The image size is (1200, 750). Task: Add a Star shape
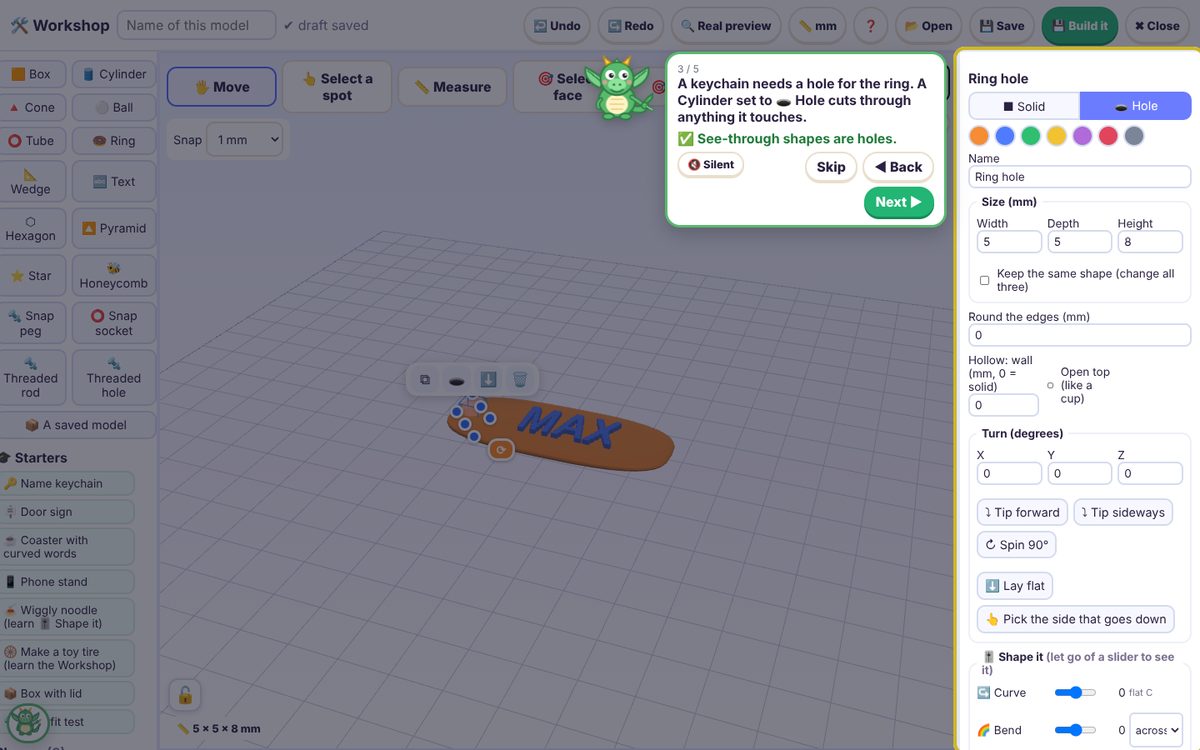coord(33,275)
